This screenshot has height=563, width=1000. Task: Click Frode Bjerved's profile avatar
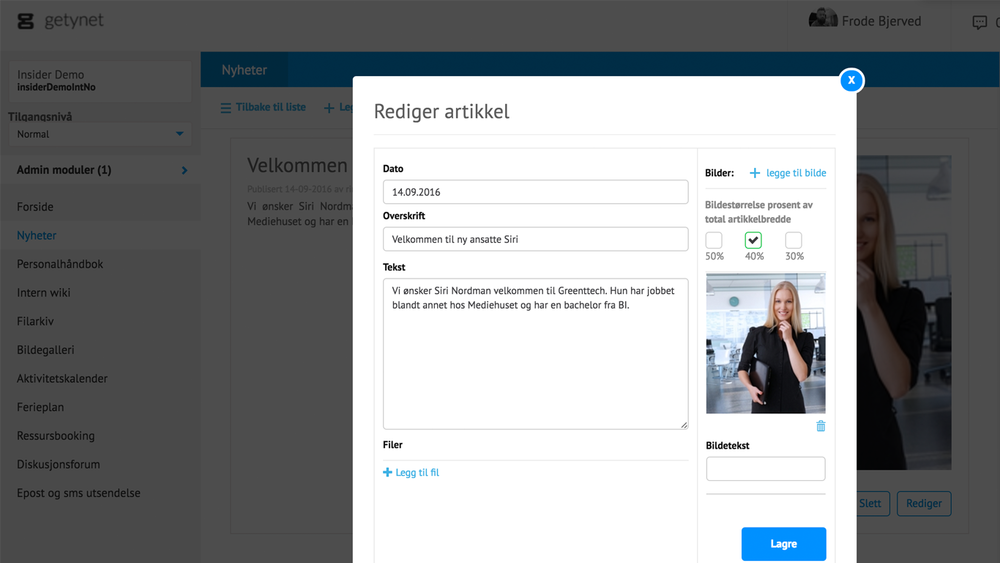[823, 20]
